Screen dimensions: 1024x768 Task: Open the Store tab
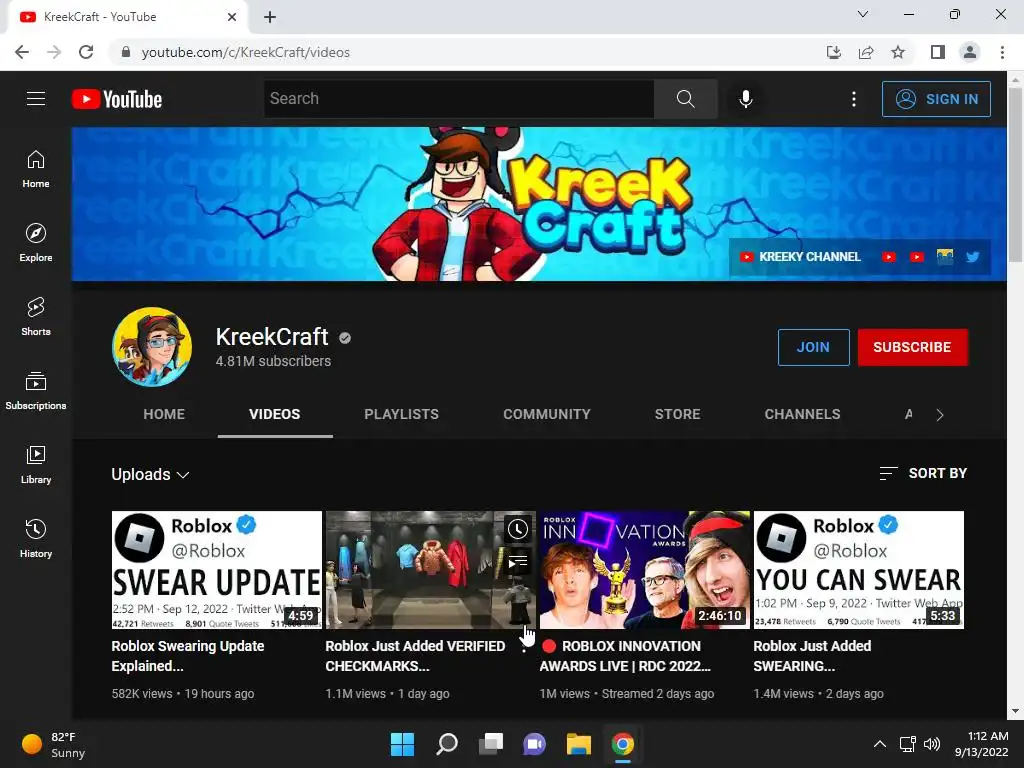click(677, 414)
